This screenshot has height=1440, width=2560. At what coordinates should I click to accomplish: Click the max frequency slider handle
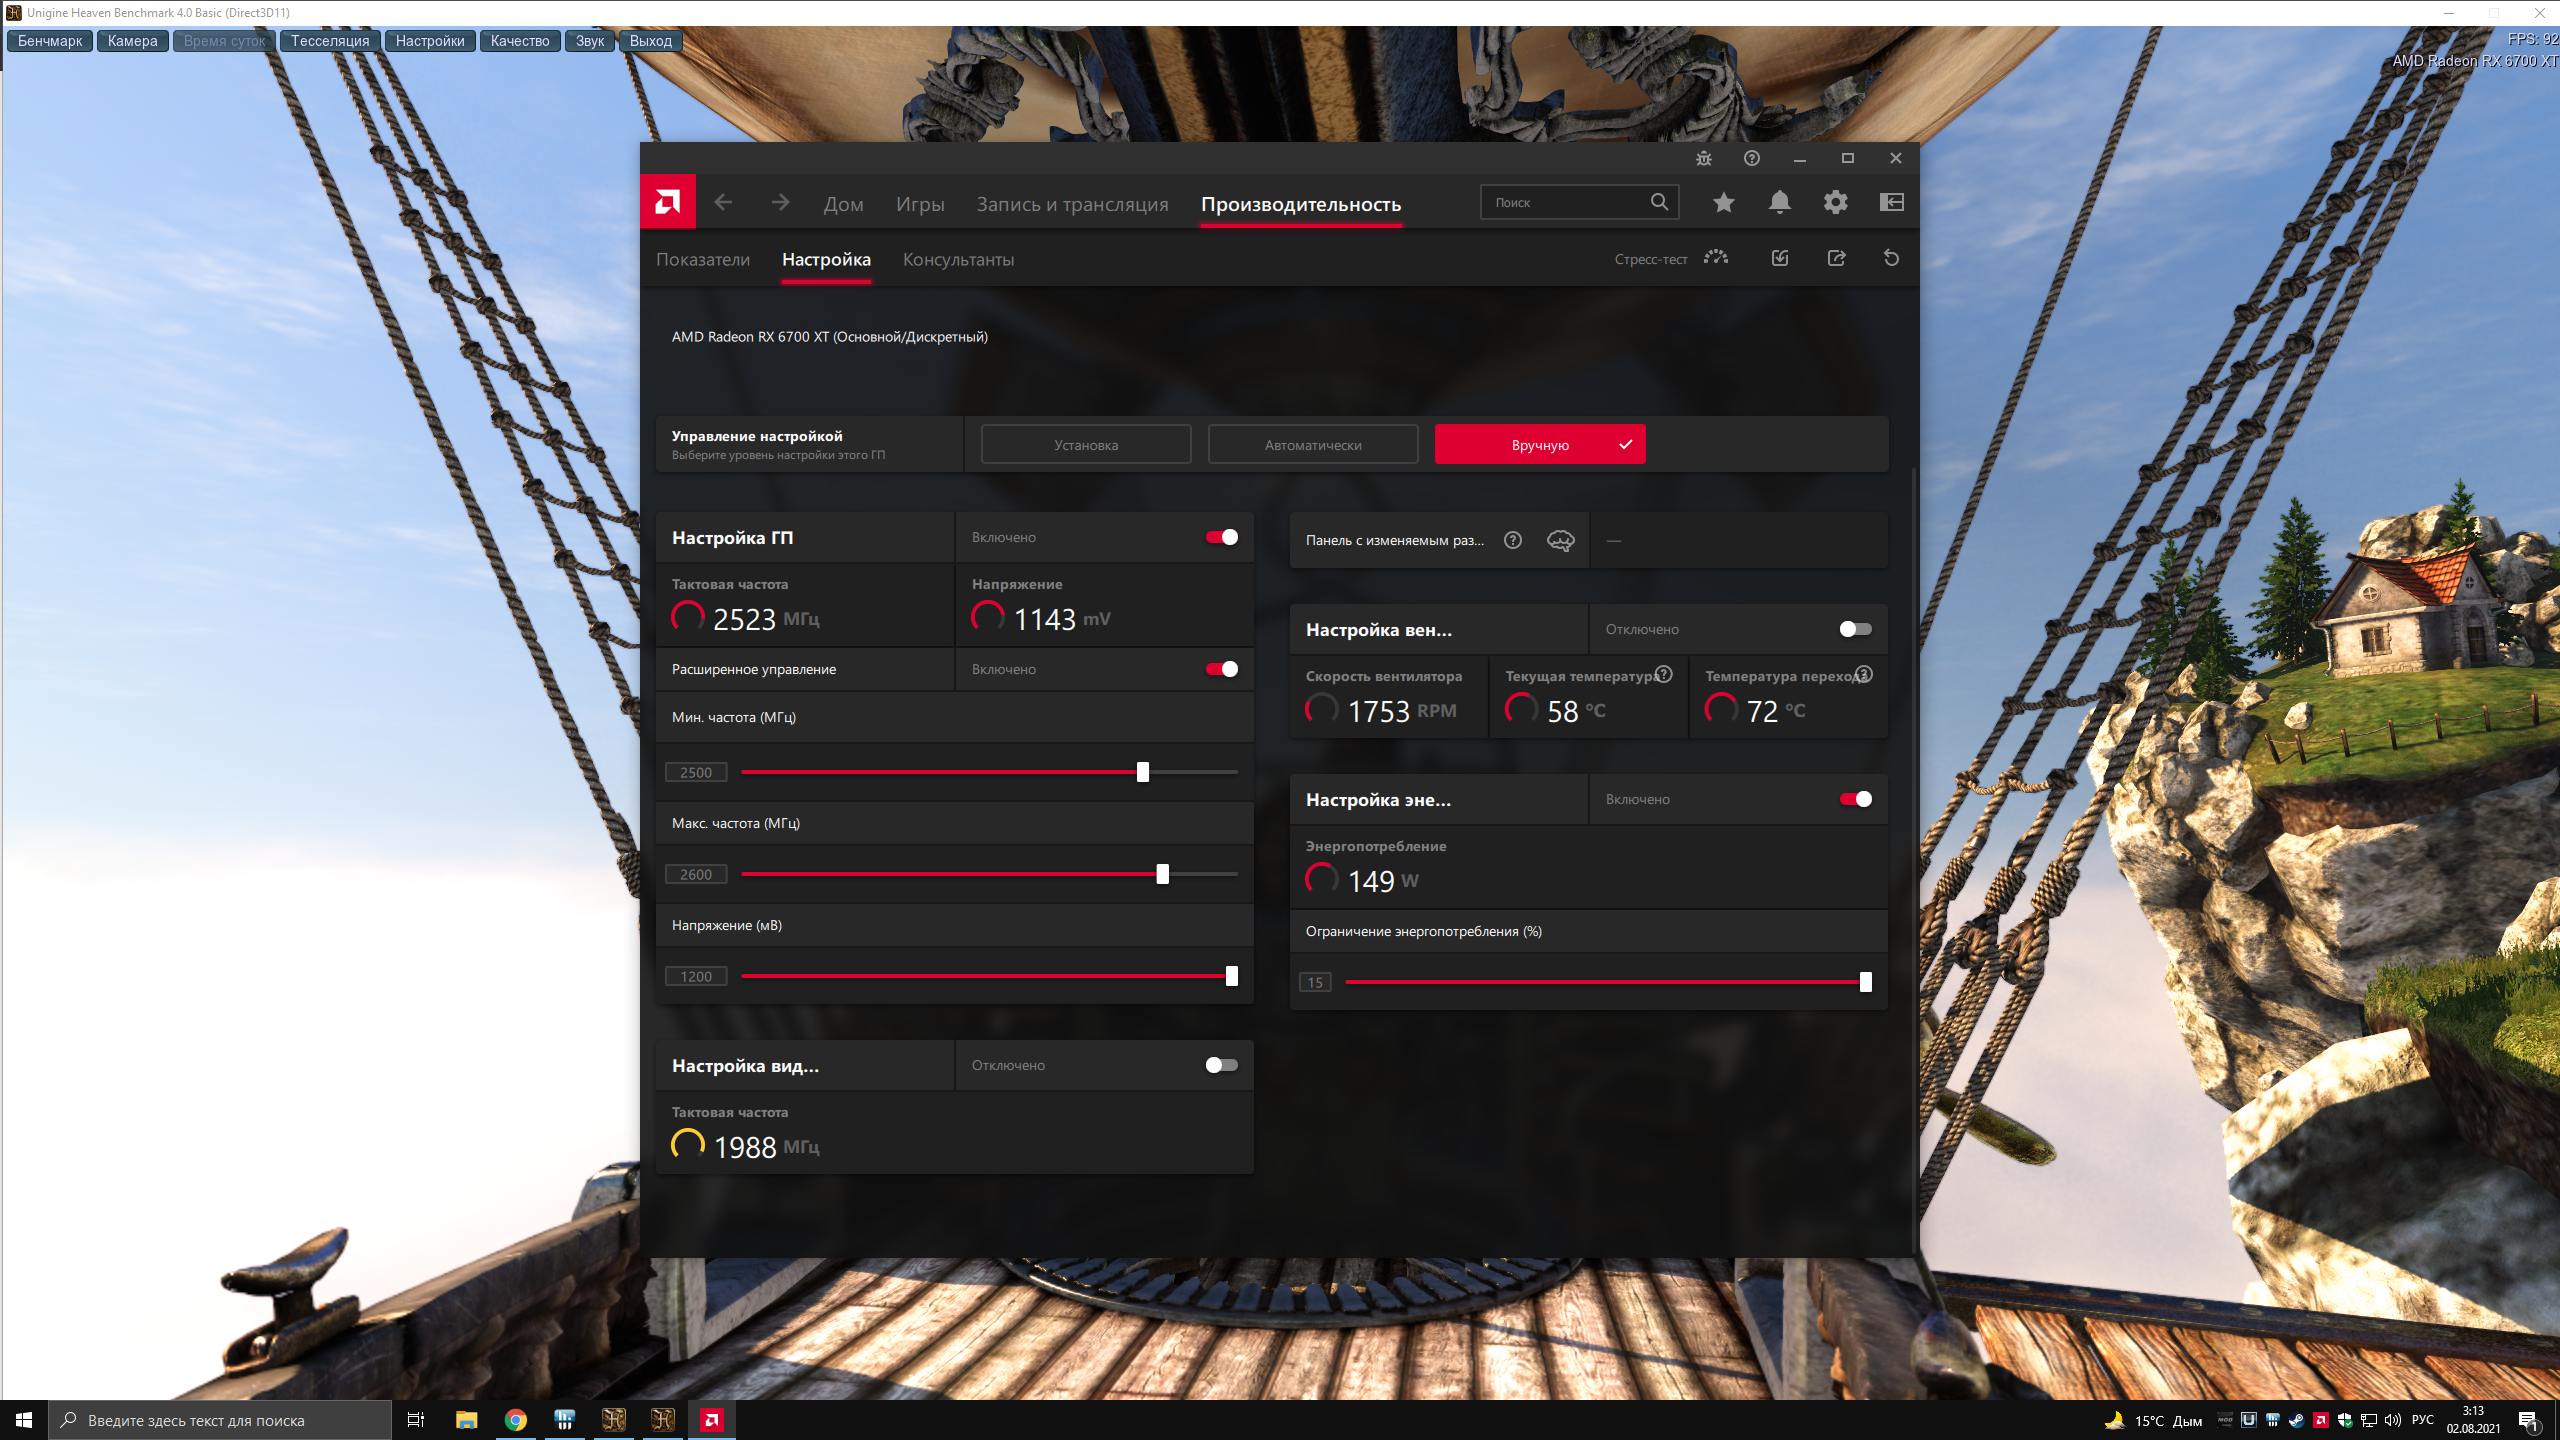click(1162, 874)
